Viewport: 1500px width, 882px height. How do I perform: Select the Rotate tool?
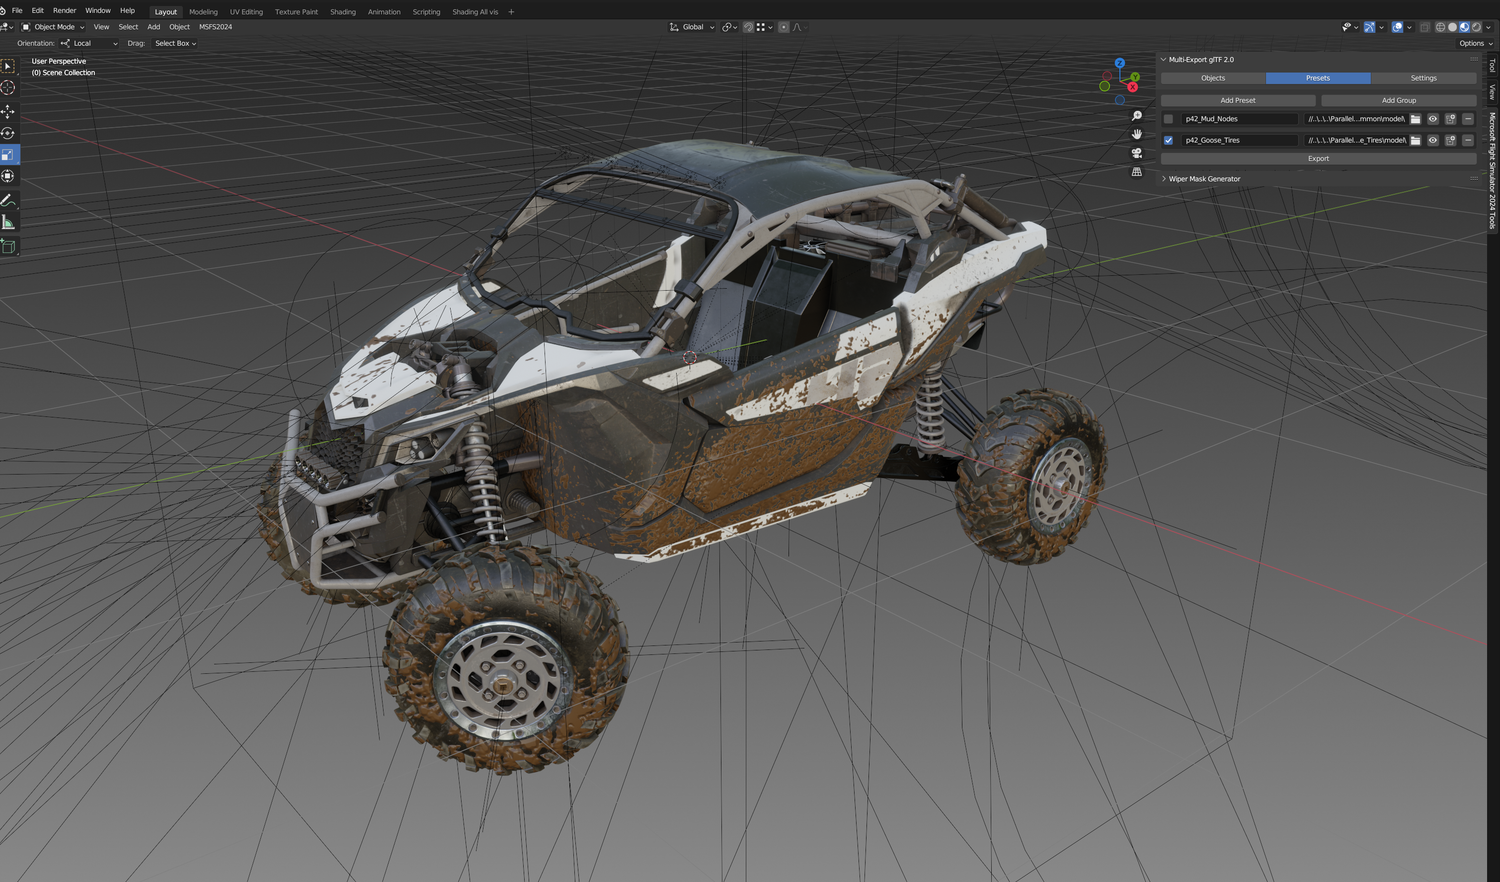click(x=8, y=133)
